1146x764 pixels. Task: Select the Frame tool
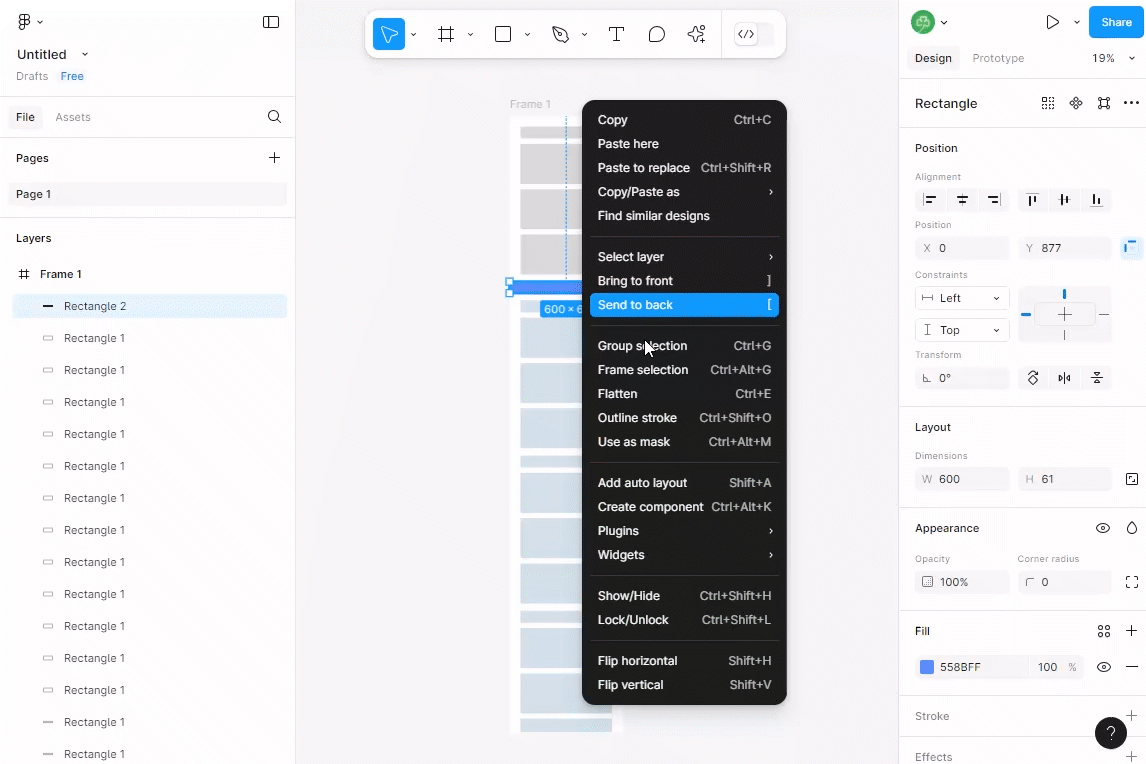[x=446, y=34]
